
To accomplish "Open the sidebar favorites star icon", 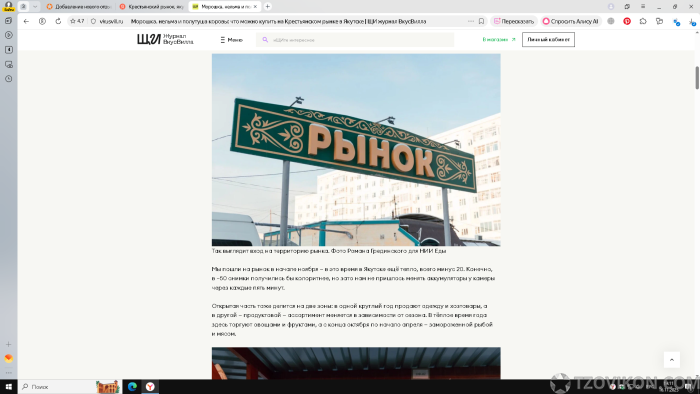I will [8, 50].
